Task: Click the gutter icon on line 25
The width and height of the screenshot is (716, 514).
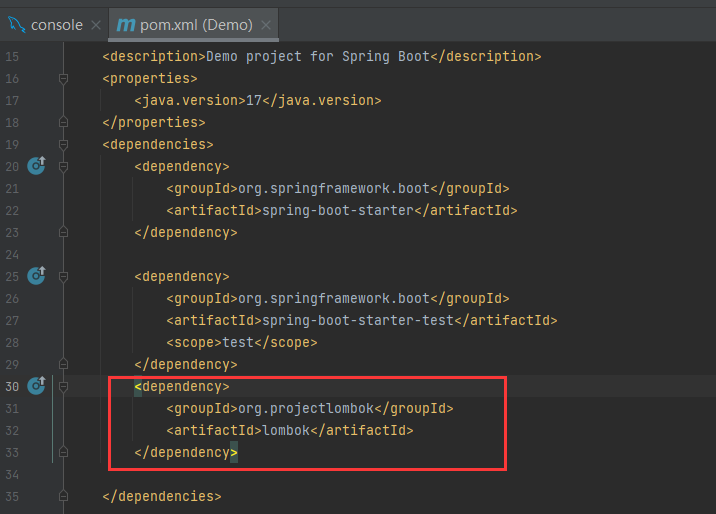Action: pyautogui.click(x=37, y=276)
